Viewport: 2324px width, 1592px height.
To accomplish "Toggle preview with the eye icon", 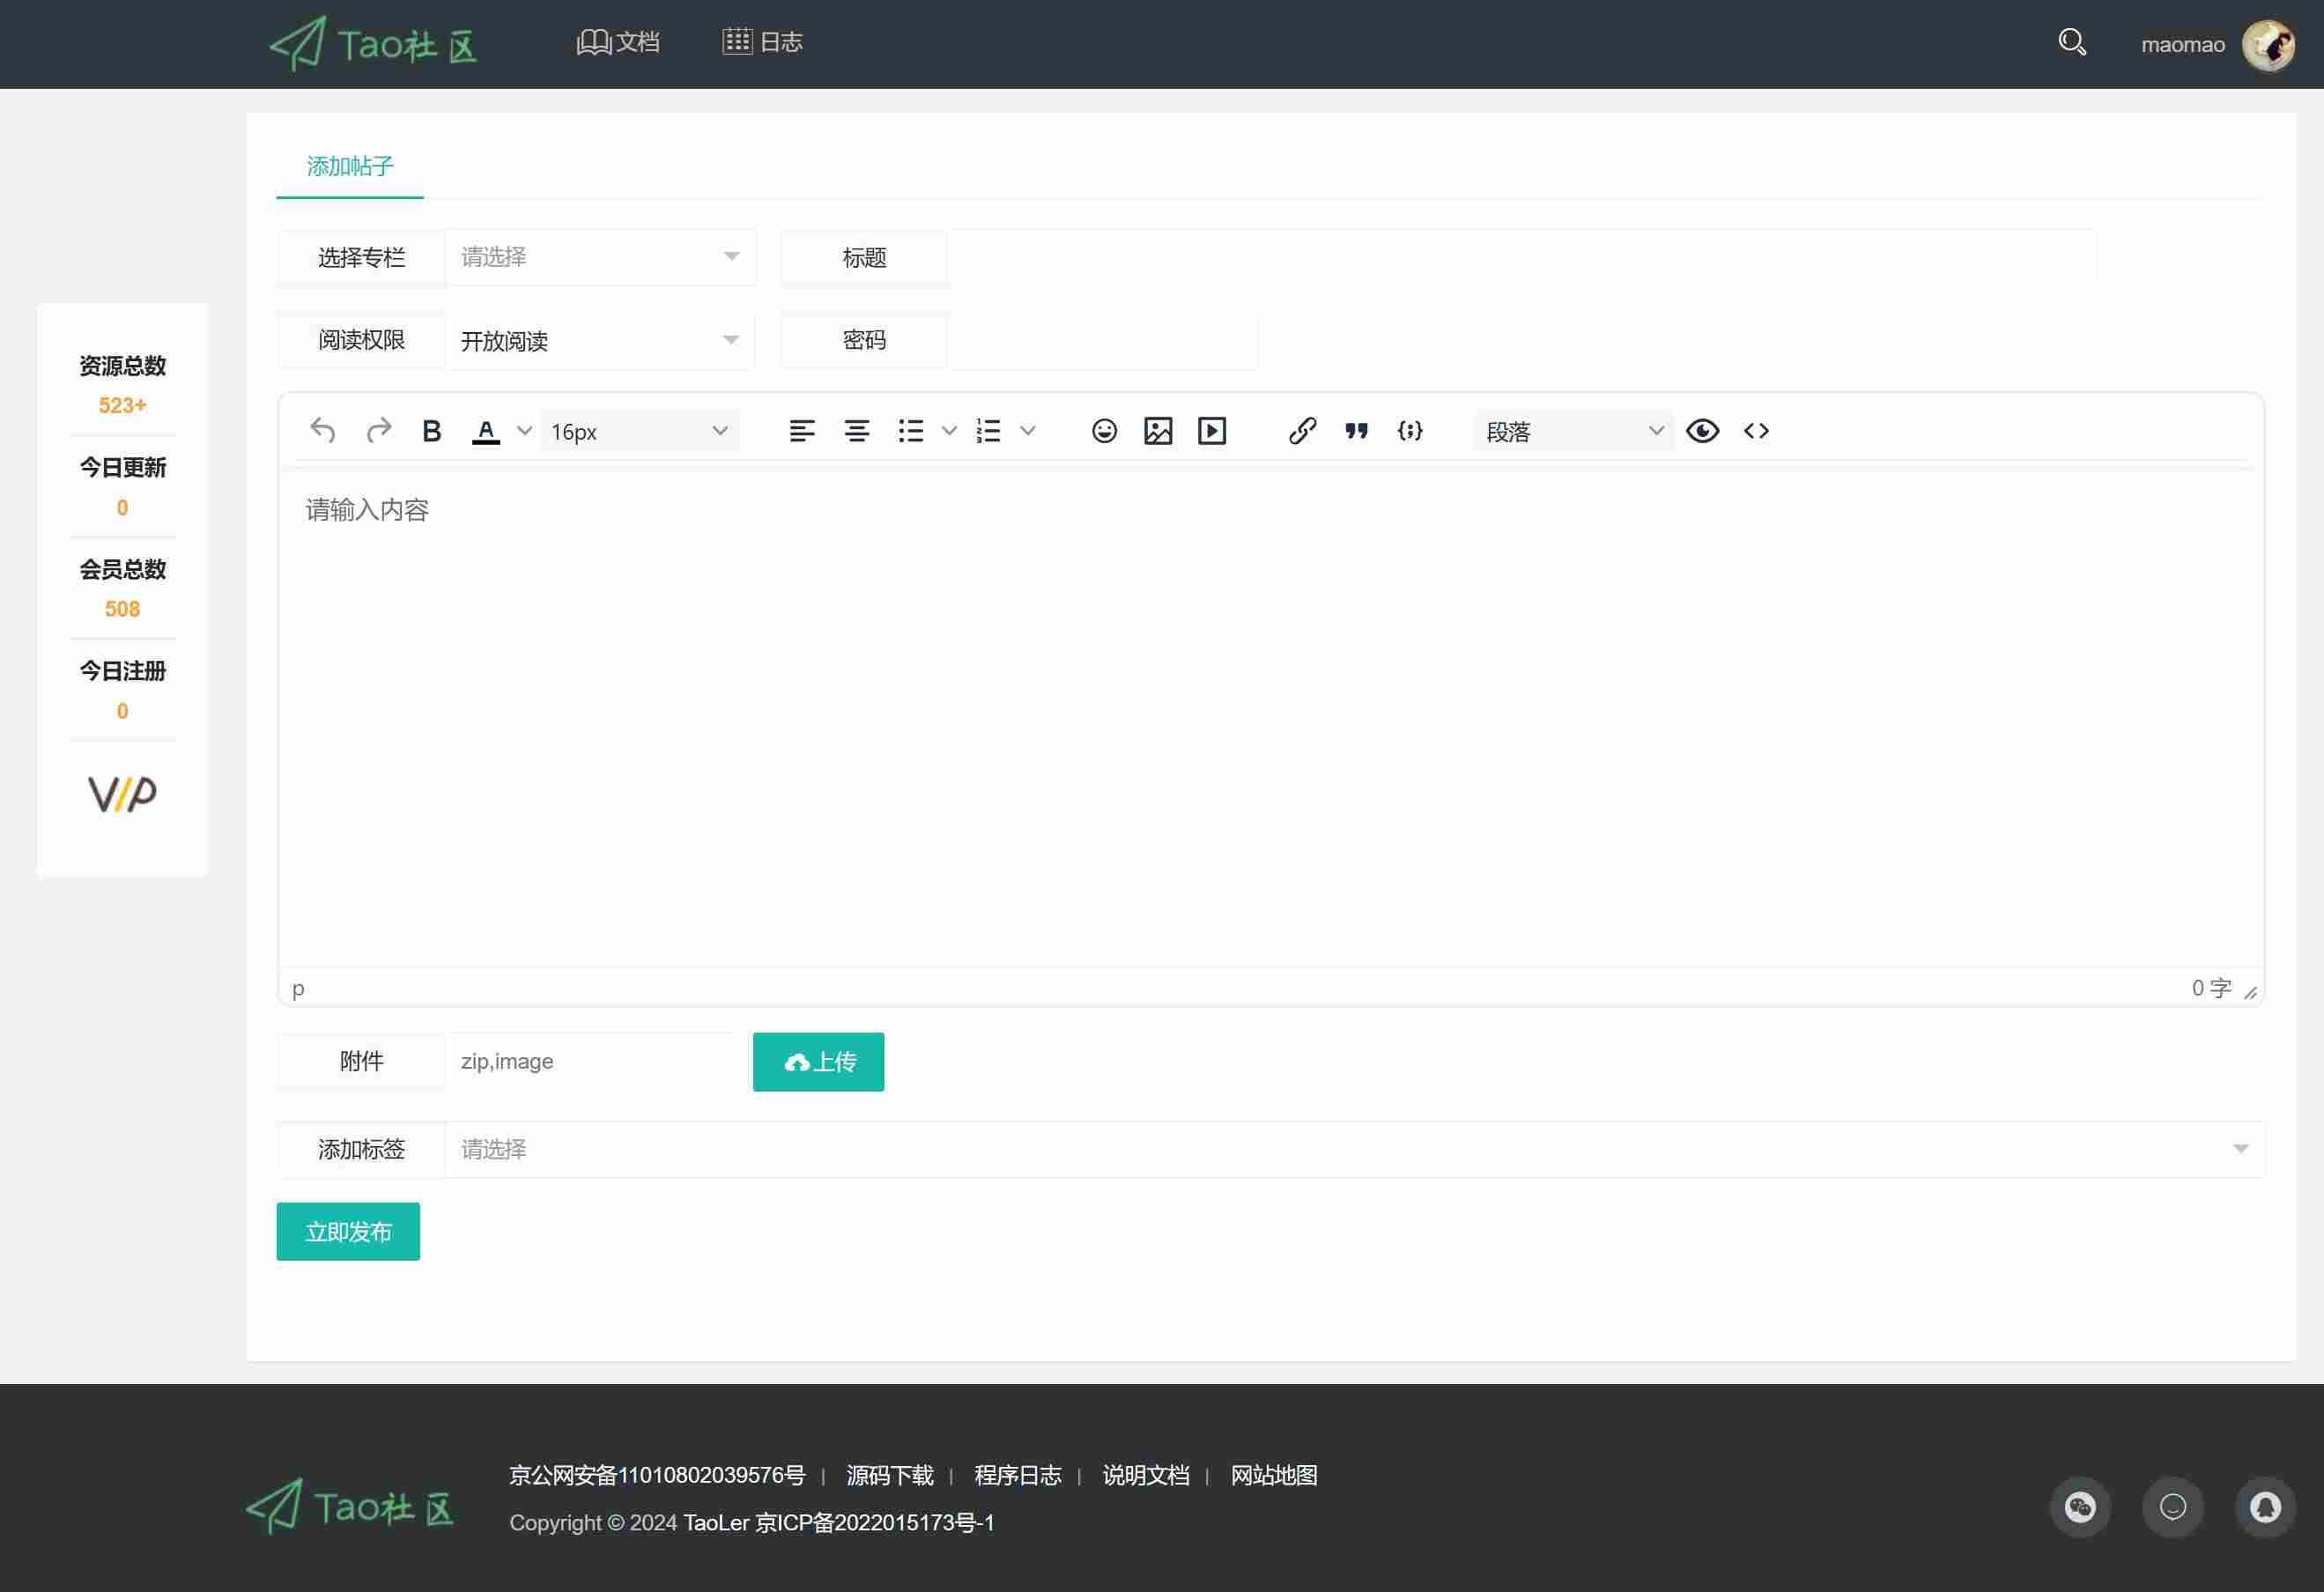I will coord(1702,431).
